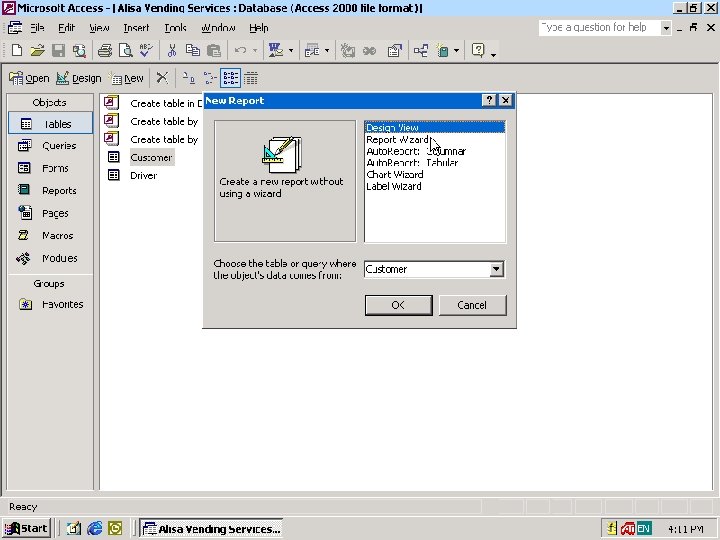The width and height of the screenshot is (720, 540).
Task: Open the Customer table/query combo box arrow
Action: 496,269
